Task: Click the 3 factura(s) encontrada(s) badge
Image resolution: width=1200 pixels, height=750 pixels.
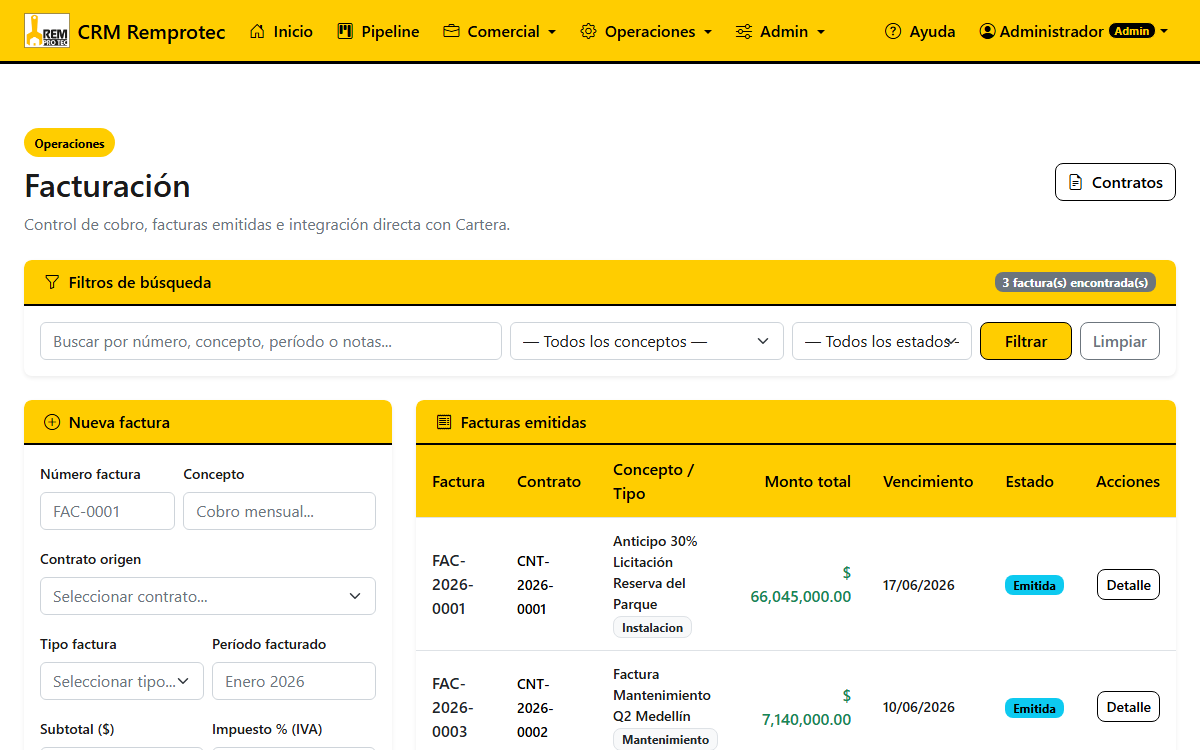Action: point(1075,283)
